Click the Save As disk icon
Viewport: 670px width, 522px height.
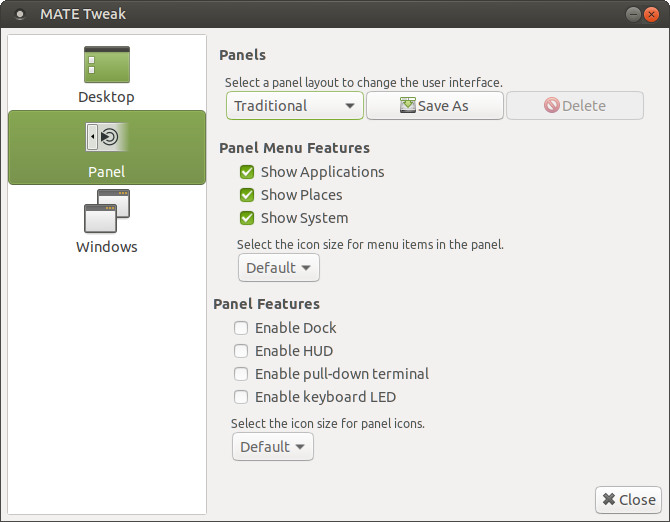[408, 105]
